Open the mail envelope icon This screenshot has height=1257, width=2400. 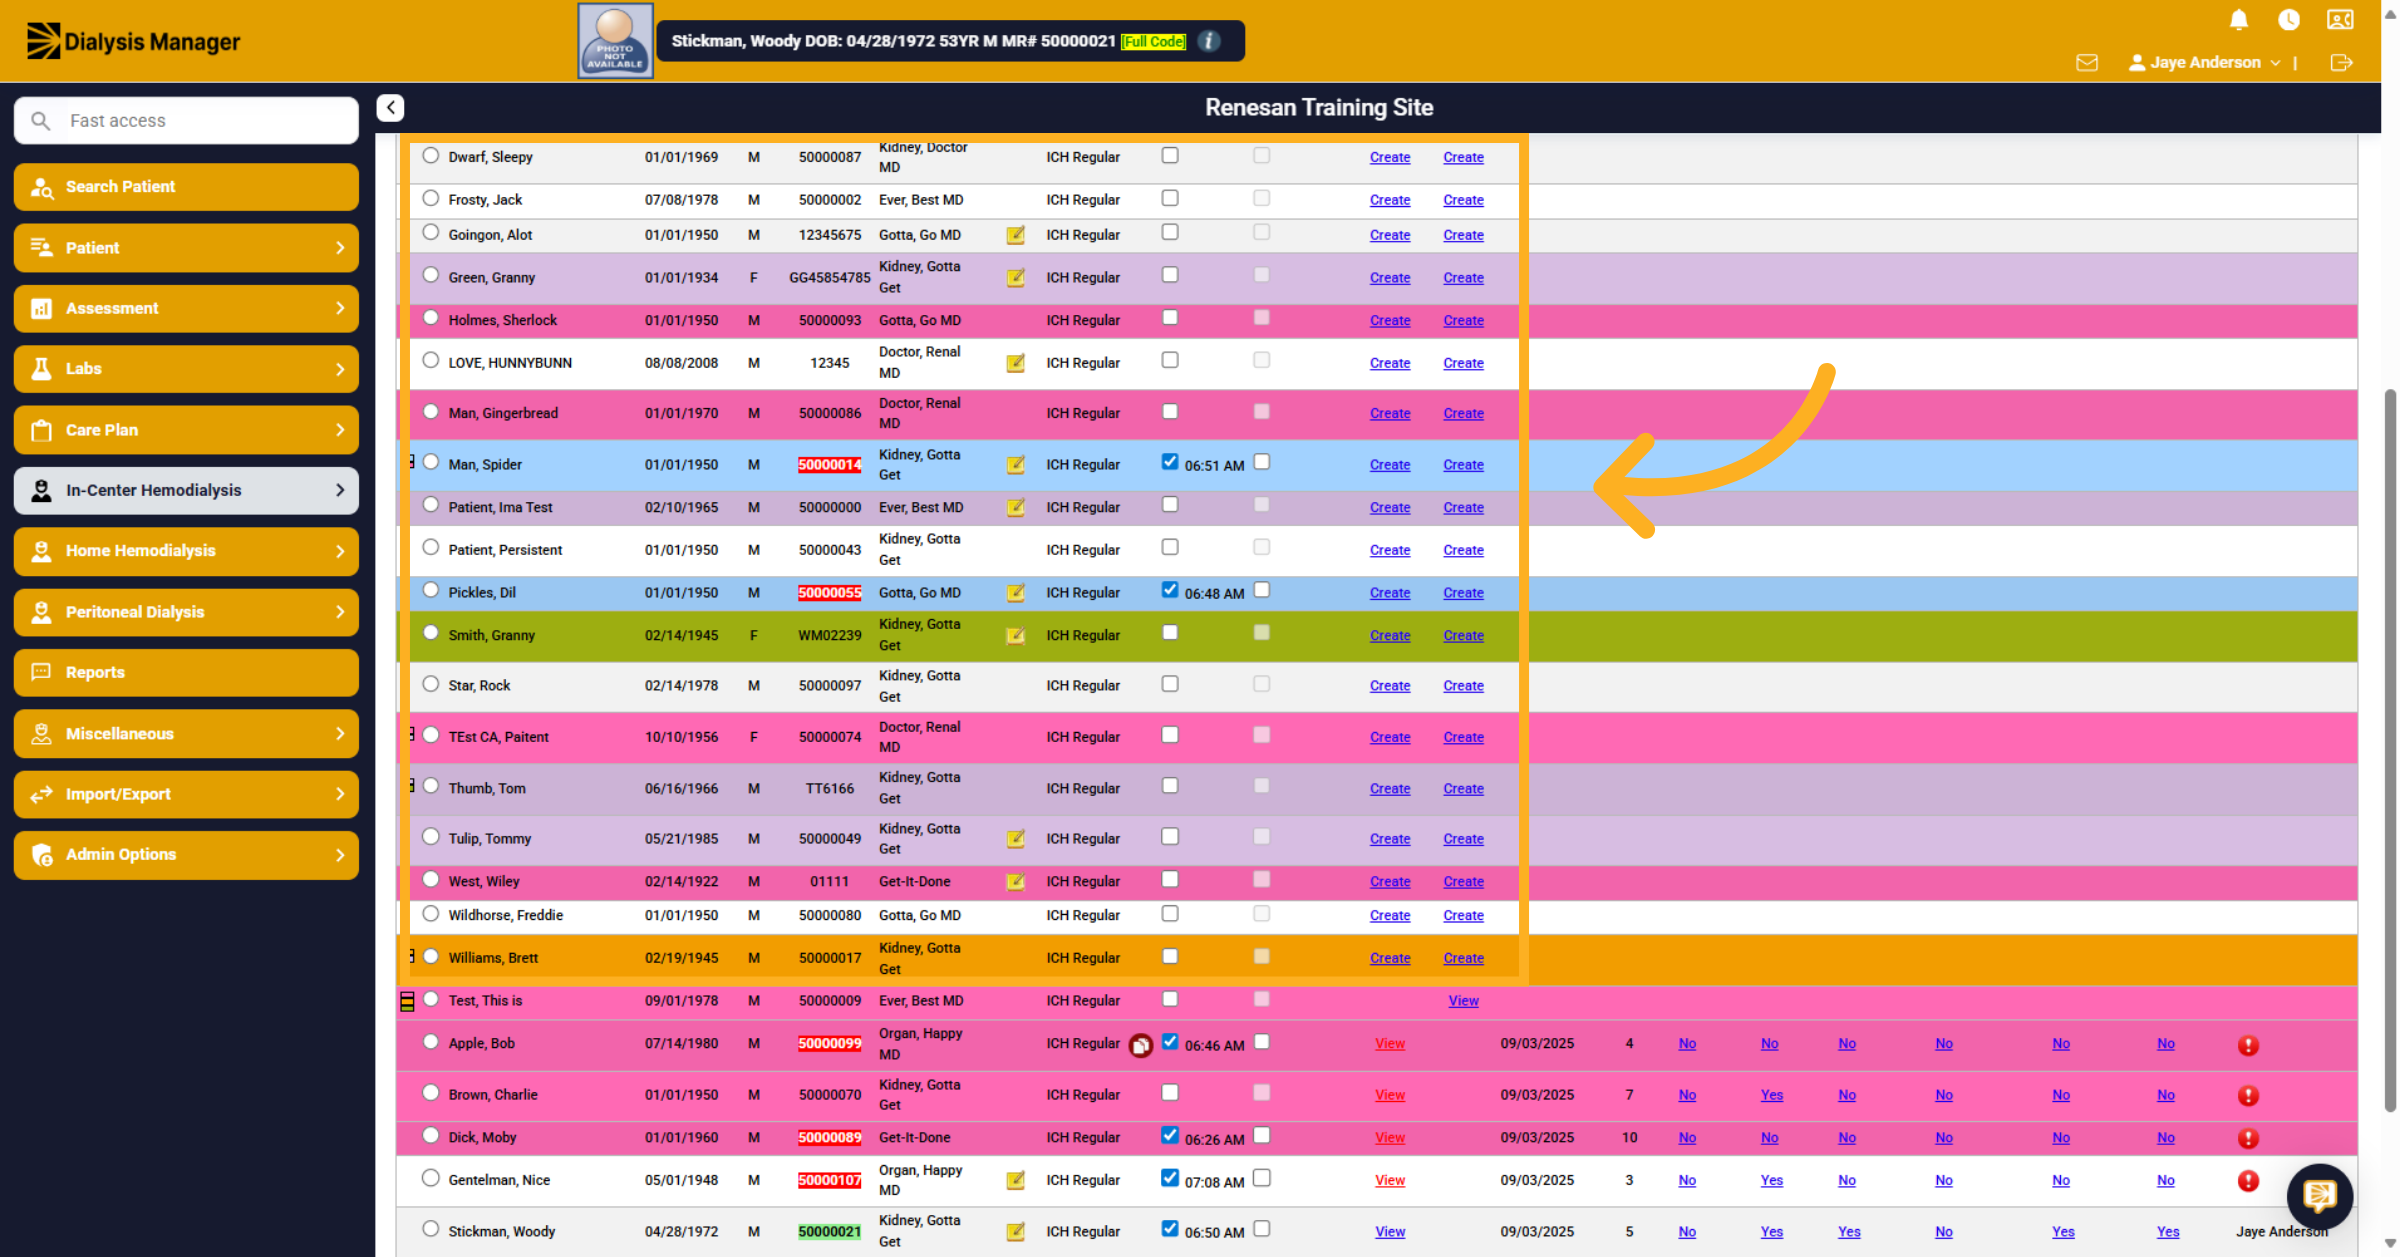tap(2086, 63)
